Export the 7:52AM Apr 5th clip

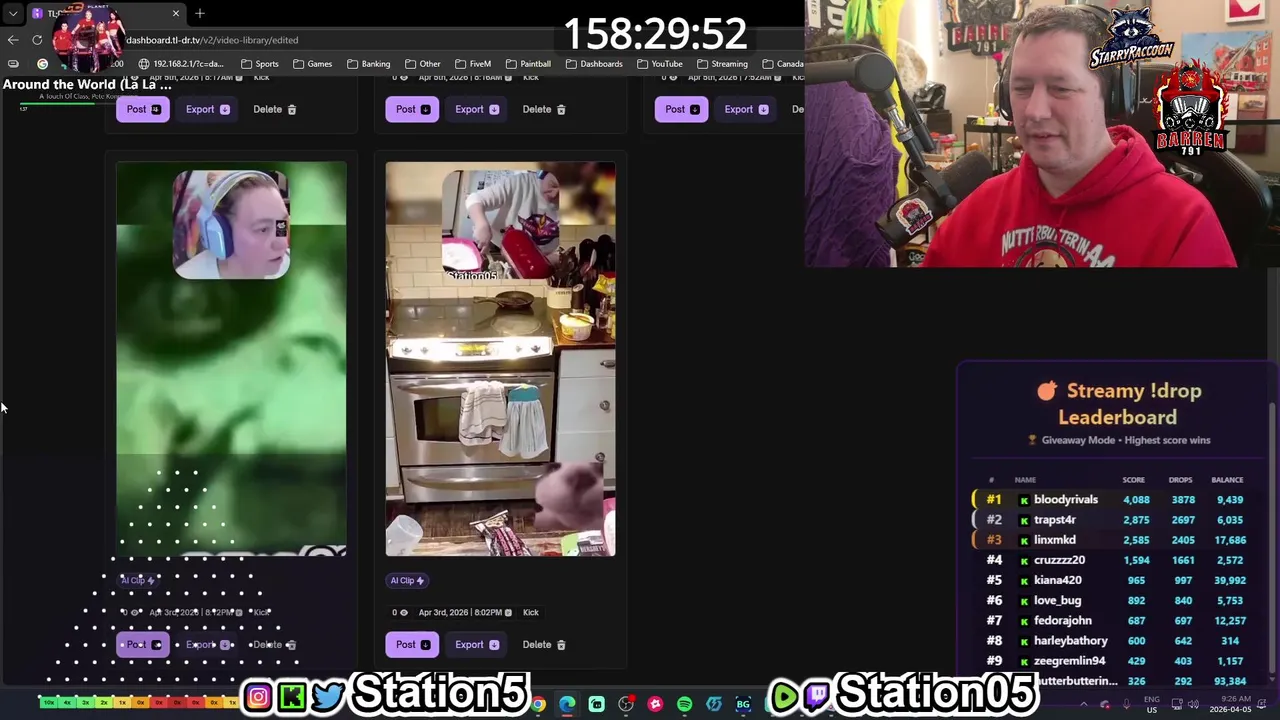(745, 109)
